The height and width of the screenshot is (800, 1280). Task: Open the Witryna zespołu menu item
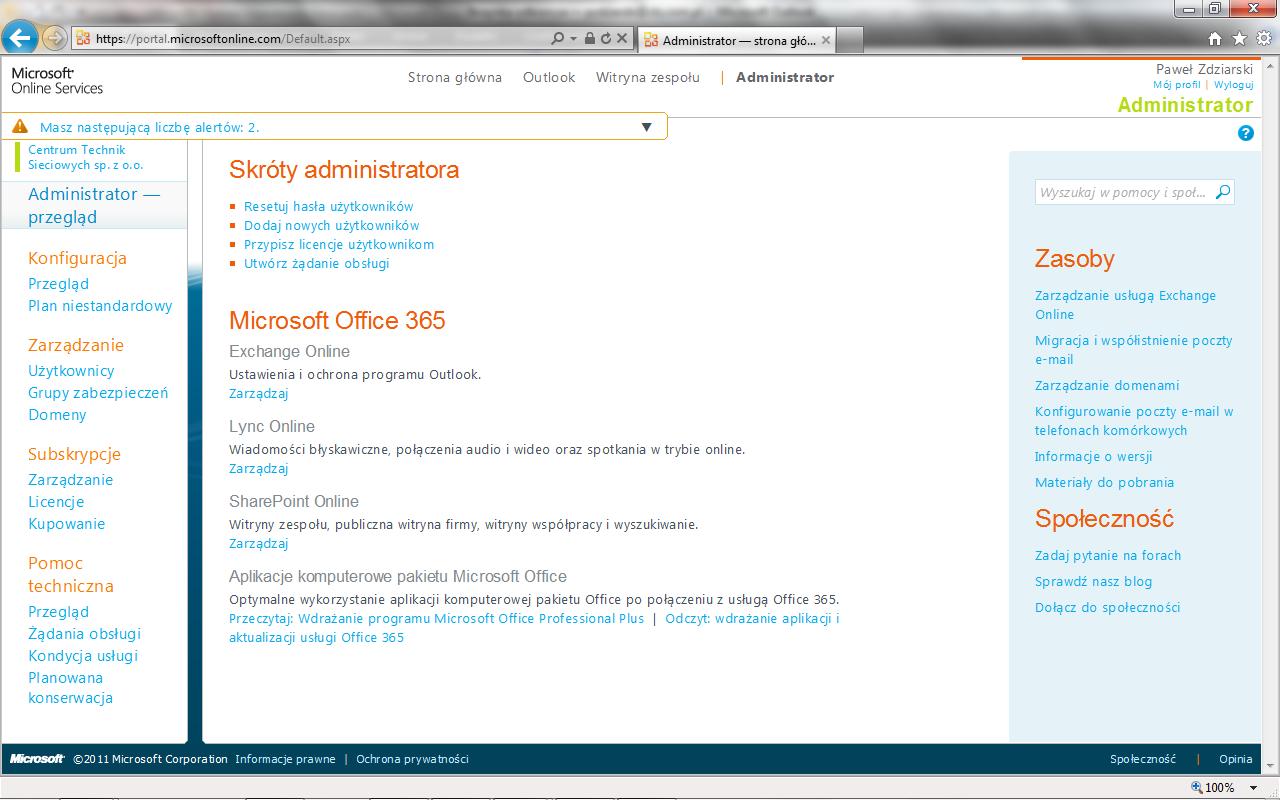pos(647,77)
